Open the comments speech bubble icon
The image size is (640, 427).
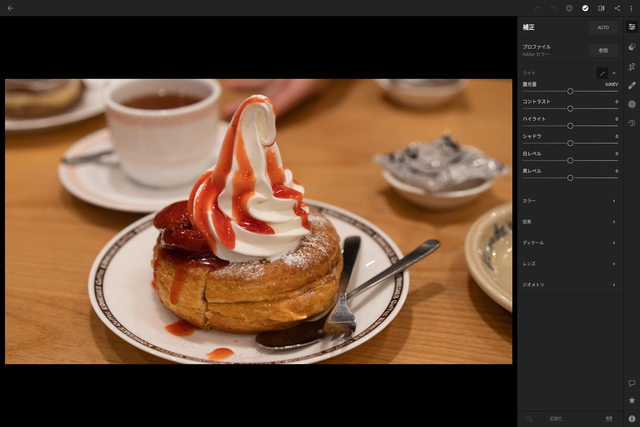(632, 383)
